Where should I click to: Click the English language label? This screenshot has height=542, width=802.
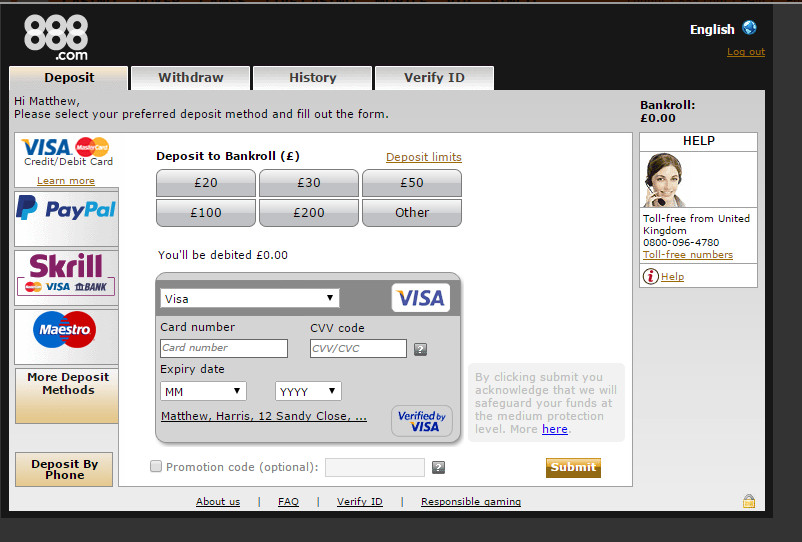pos(712,30)
